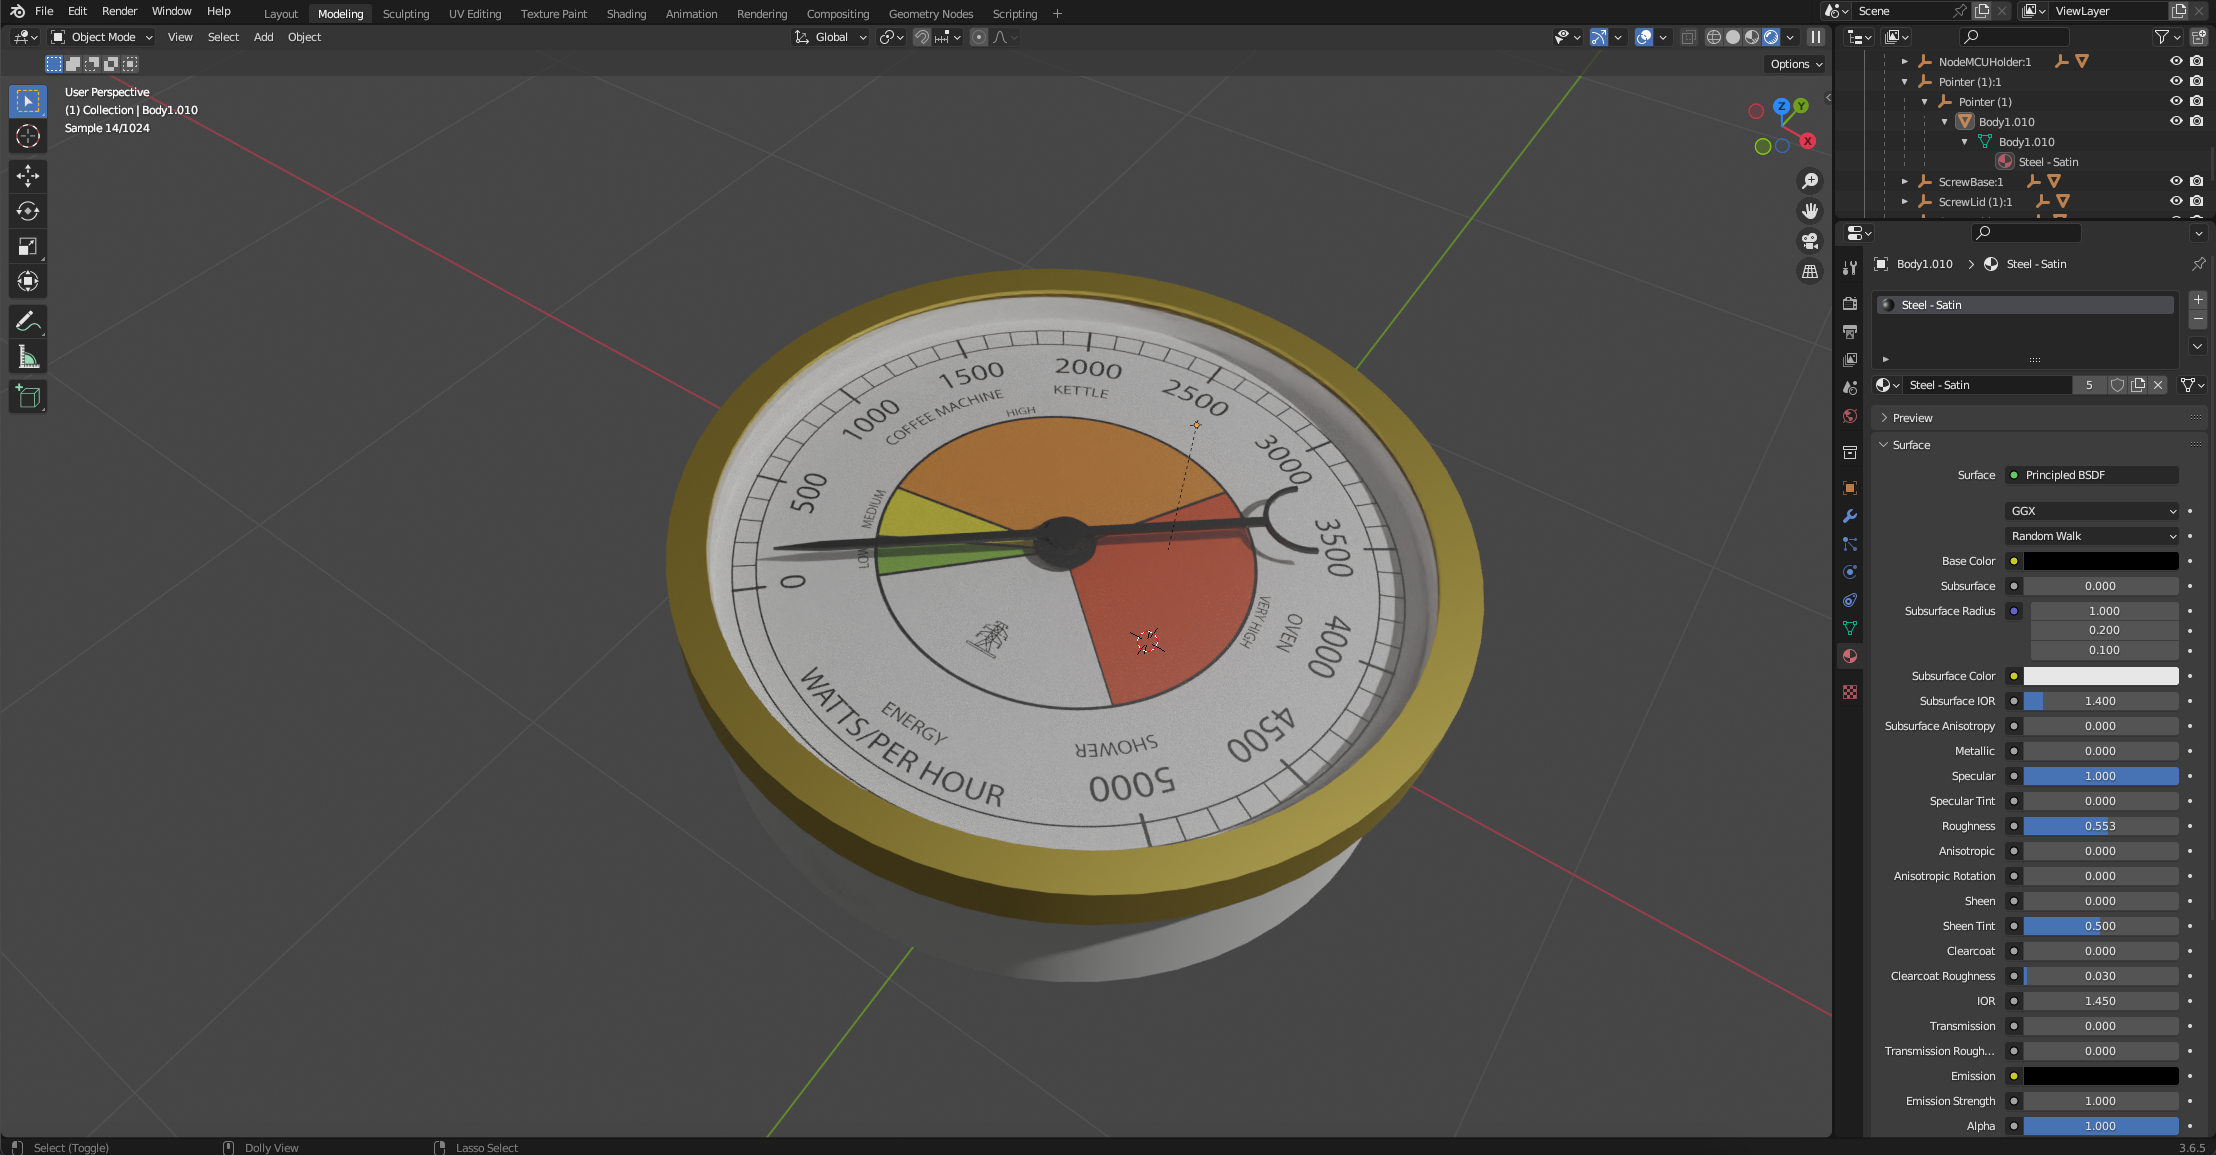
Task: Click the material user count 5 button
Action: 2089,385
